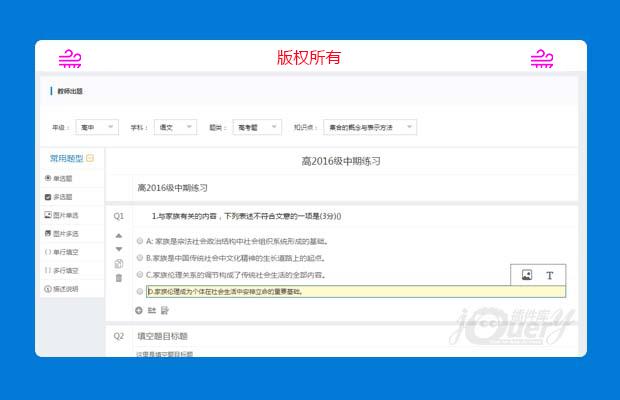The width and height of the screenshot is (620, 400).
Task: Choose 图片多选 in the question type list
Action: [x=61, y=234]
